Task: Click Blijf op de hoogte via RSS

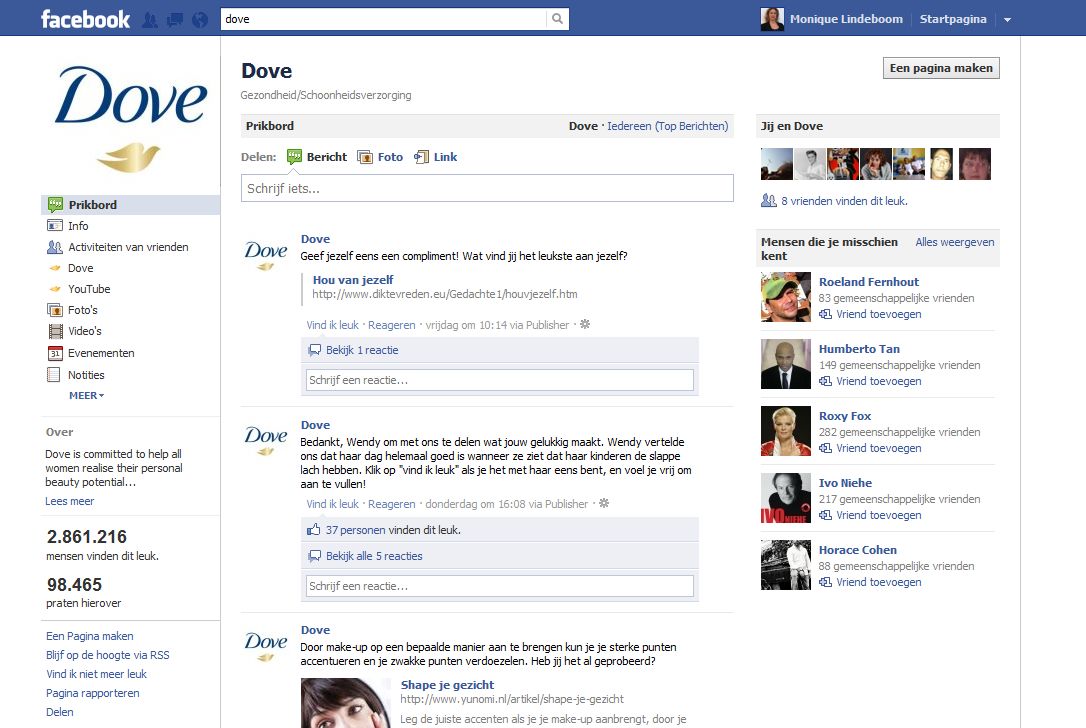Action: point(107,655)
